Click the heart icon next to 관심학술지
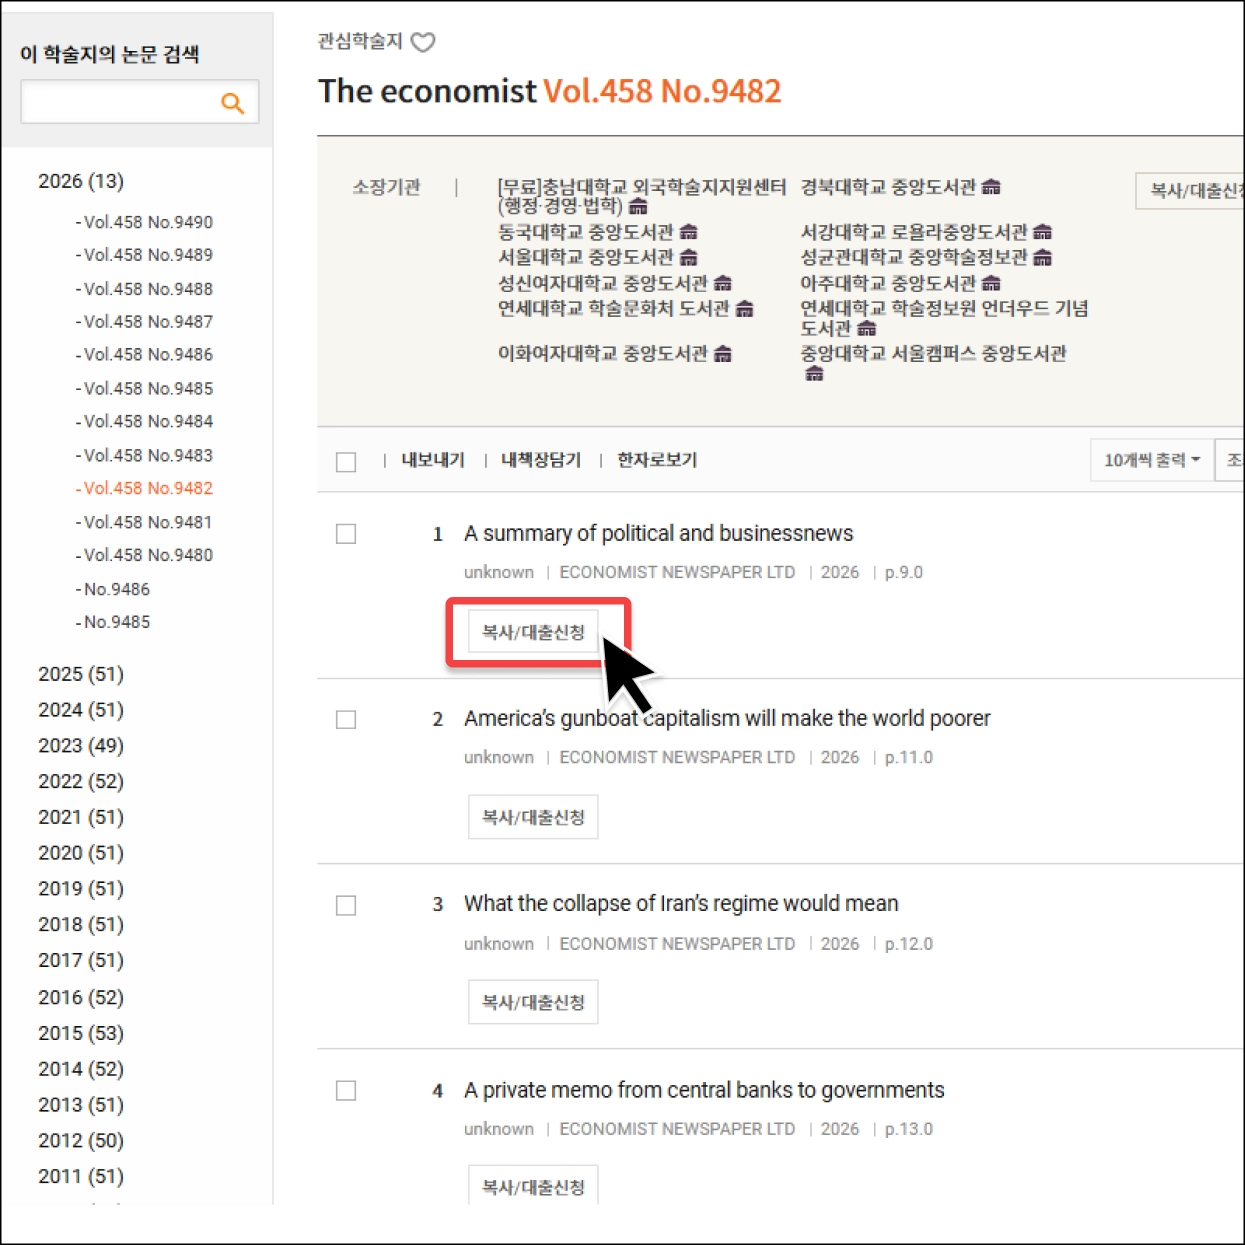Image resolution: width=1245 pixels, height=1245 pixels. tap(423, 42)
